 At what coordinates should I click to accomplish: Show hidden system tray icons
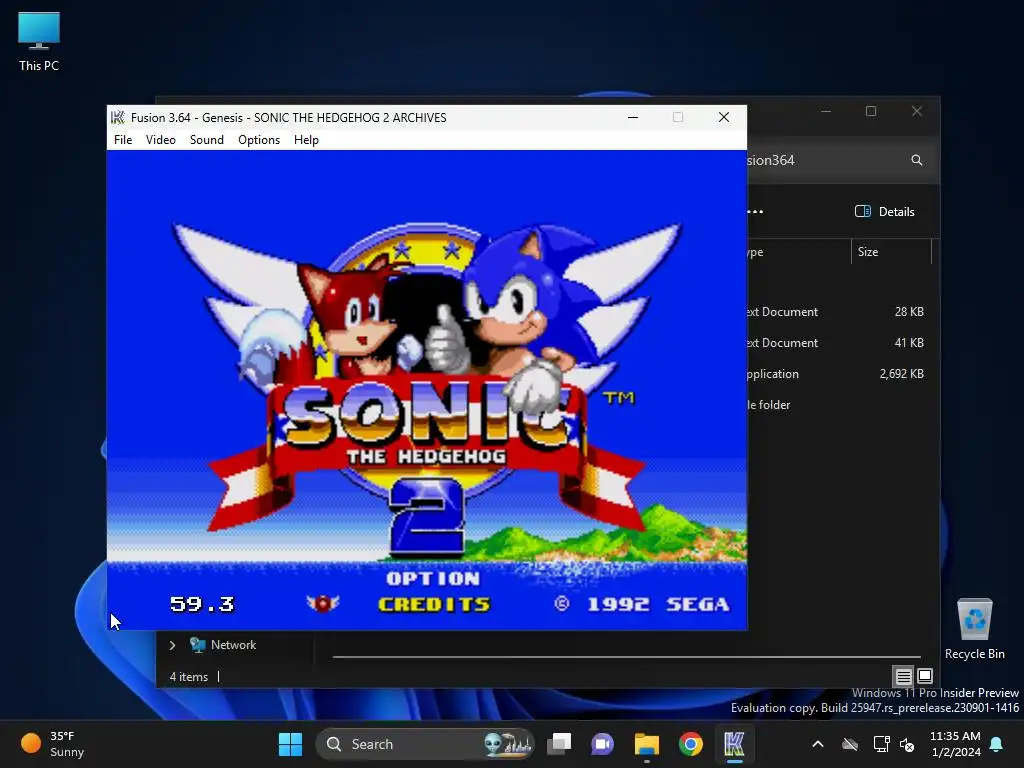tap(818, 744)
